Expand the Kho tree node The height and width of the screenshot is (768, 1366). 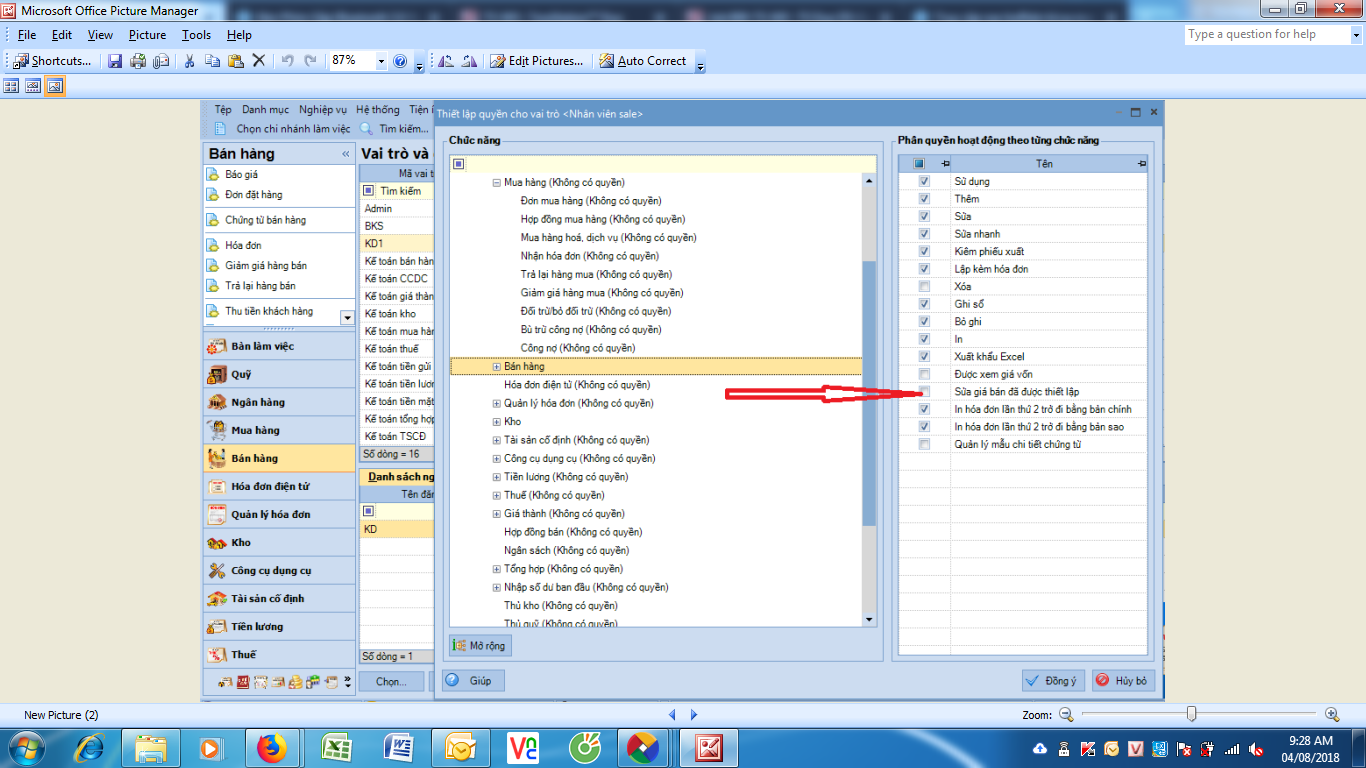(496, 422)
